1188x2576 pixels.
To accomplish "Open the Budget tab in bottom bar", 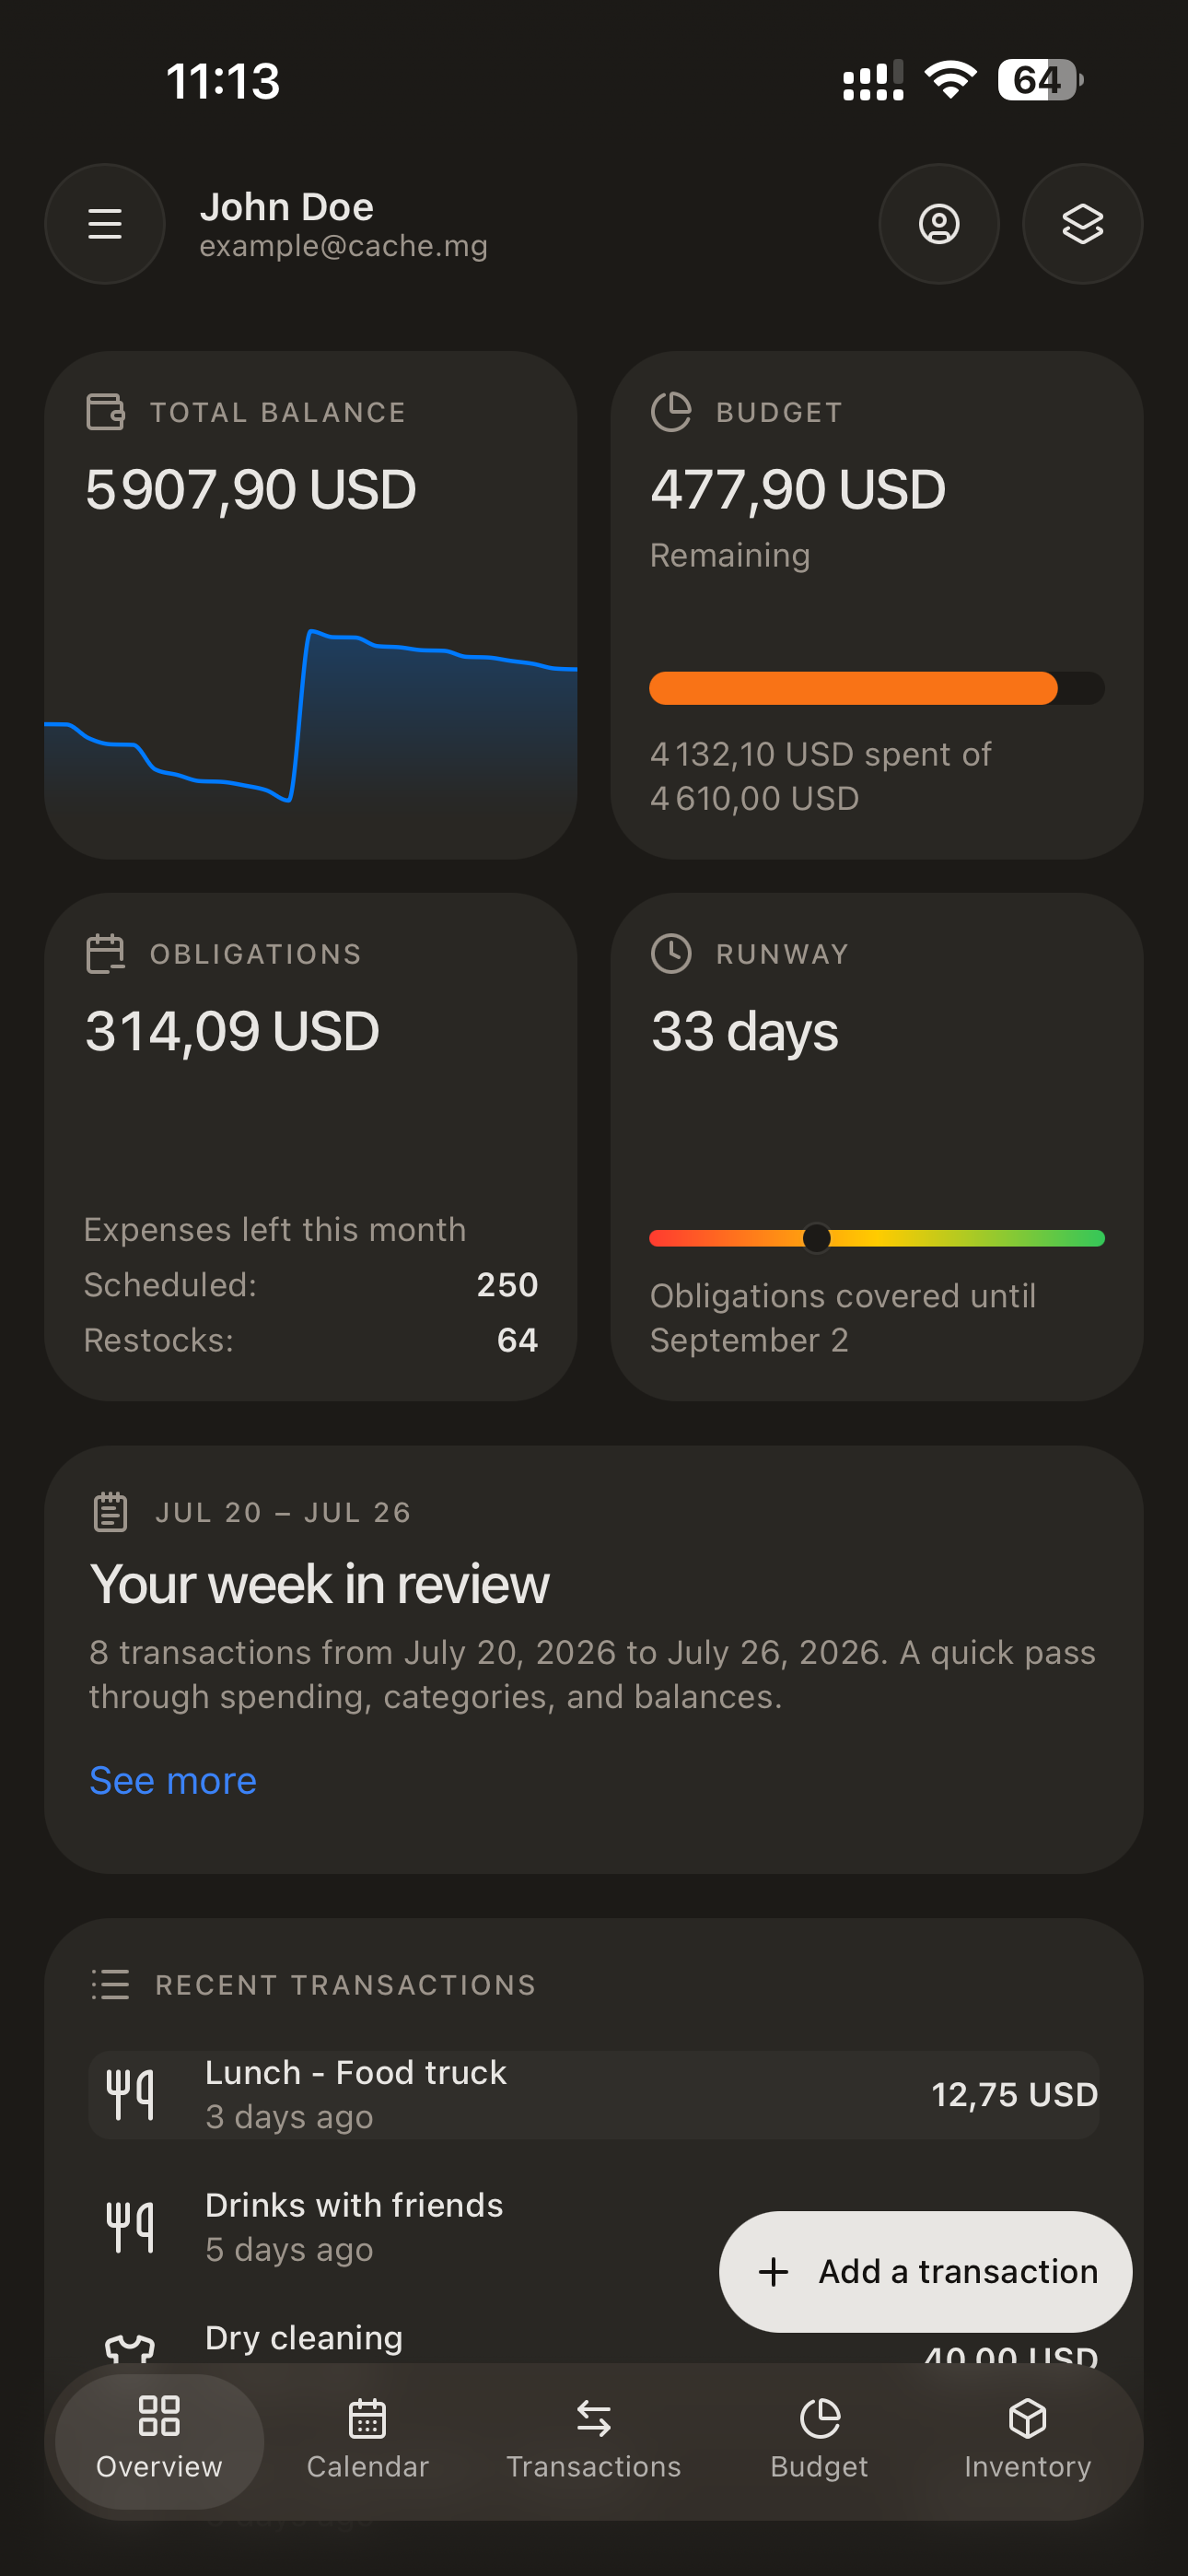I will (819, 2441).
